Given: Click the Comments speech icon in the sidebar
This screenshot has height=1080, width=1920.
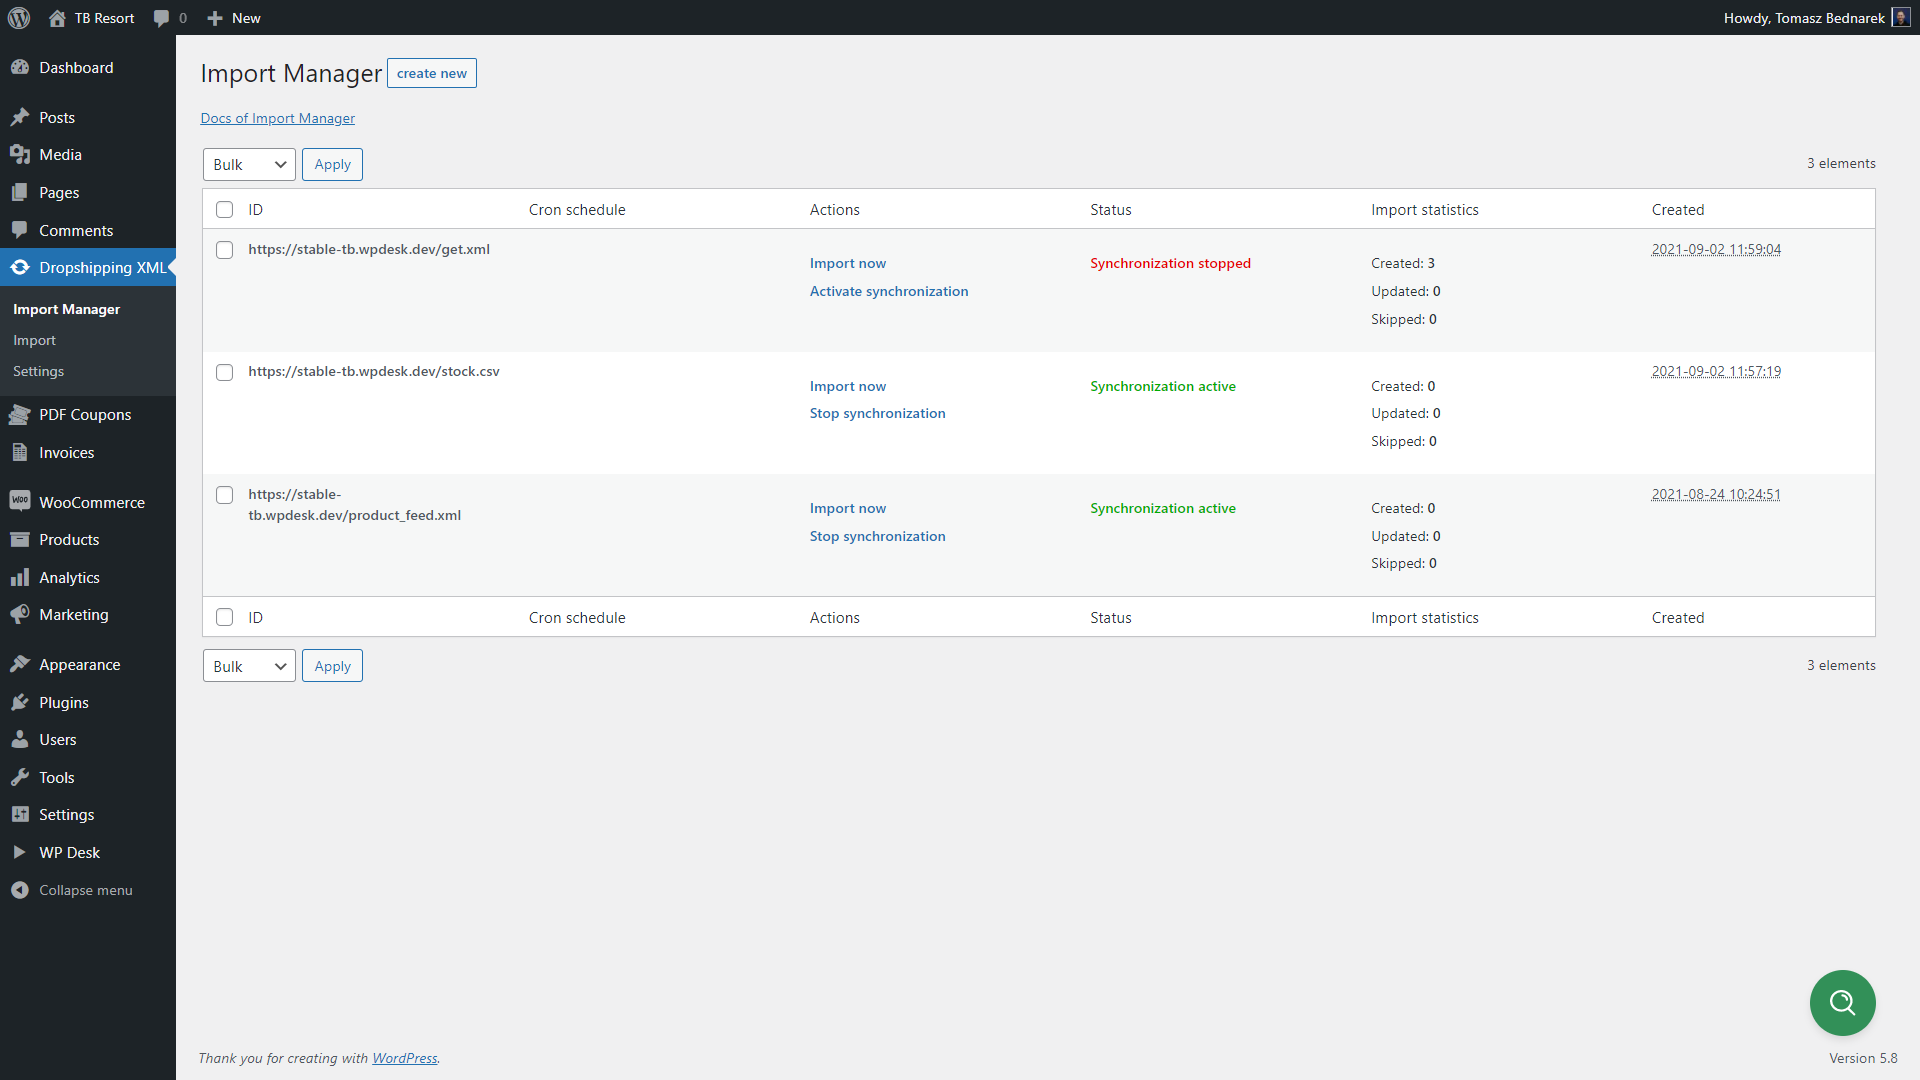Looking at the screenshot, I should click(20, 230).
